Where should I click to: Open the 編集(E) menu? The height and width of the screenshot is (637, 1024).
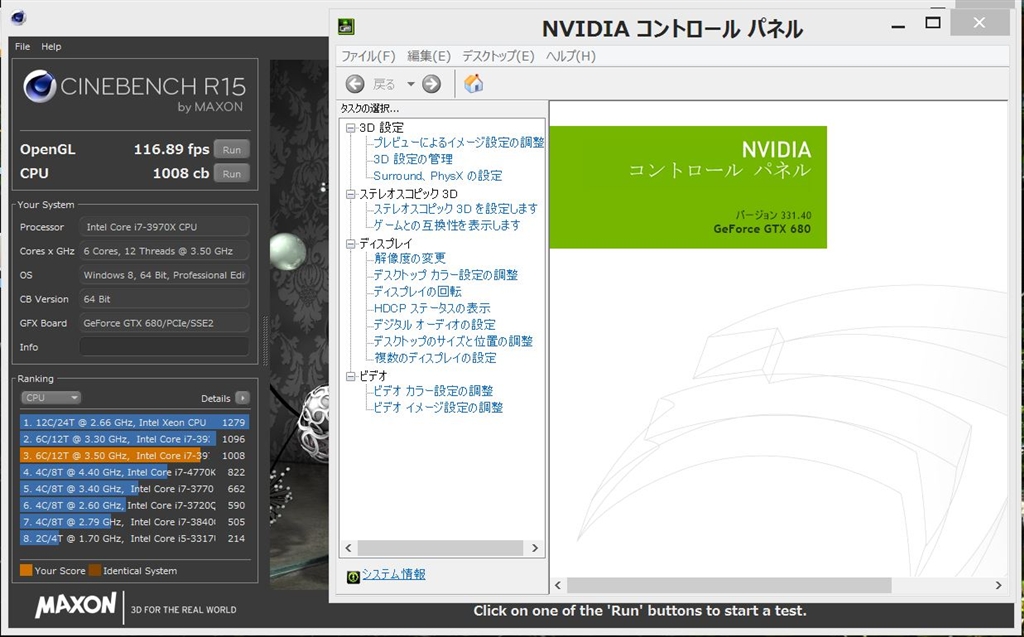click(x=429, y=56)
